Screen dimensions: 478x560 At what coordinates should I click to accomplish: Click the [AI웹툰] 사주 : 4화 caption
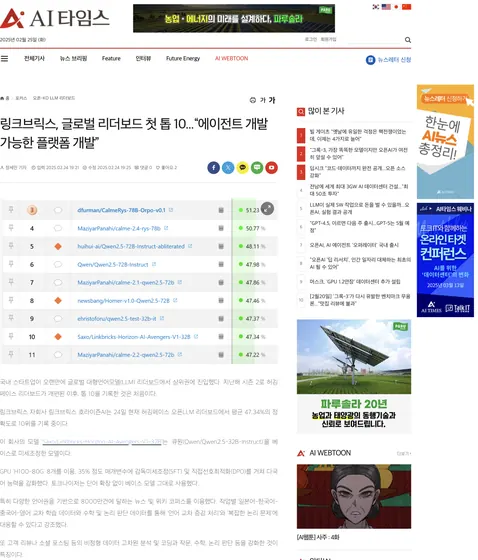318,537
